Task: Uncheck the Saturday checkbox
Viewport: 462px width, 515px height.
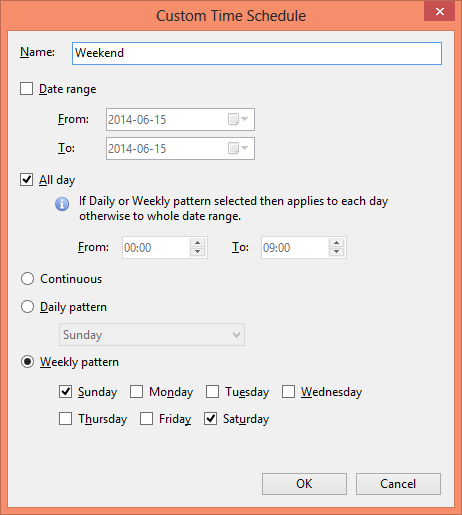Action: 210,419
